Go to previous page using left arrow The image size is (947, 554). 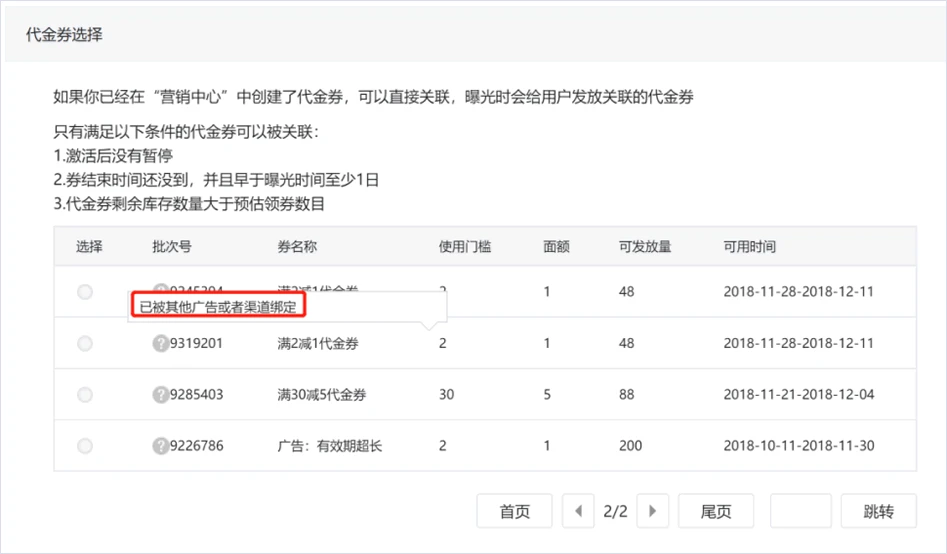(x=578, y=511)
